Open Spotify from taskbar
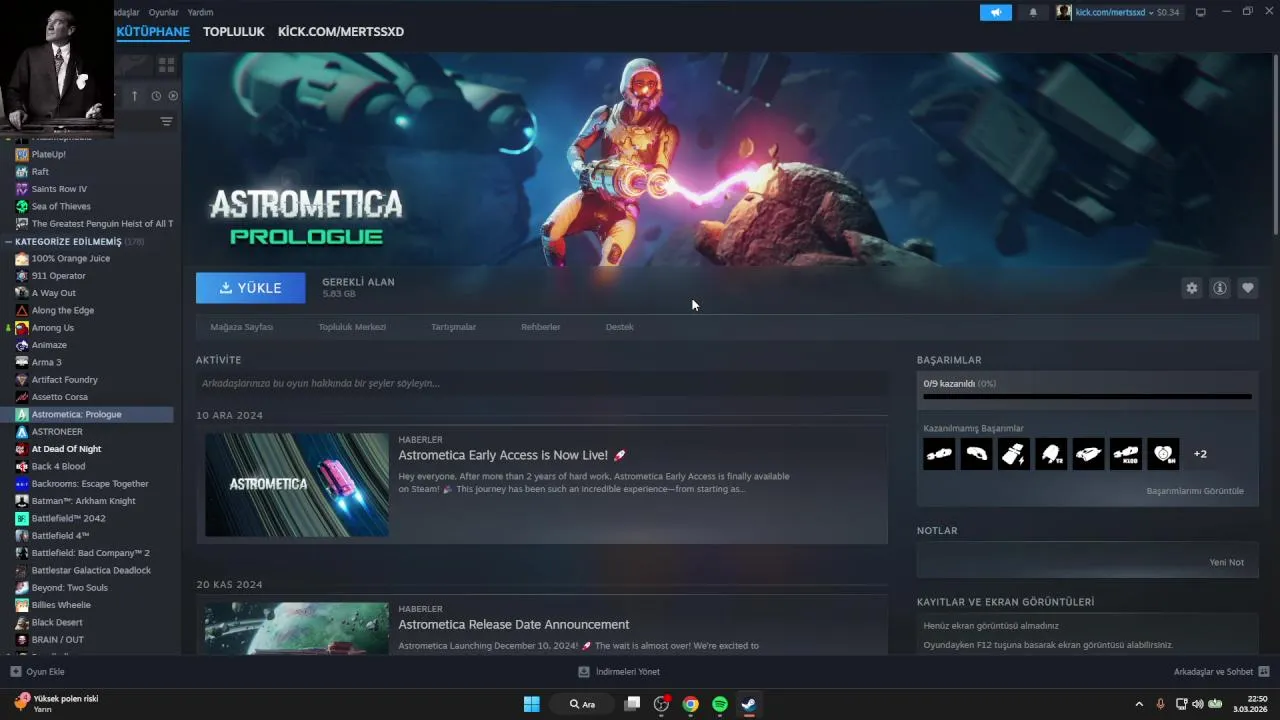The image size is (1280, 720). (x=720, y=704)
